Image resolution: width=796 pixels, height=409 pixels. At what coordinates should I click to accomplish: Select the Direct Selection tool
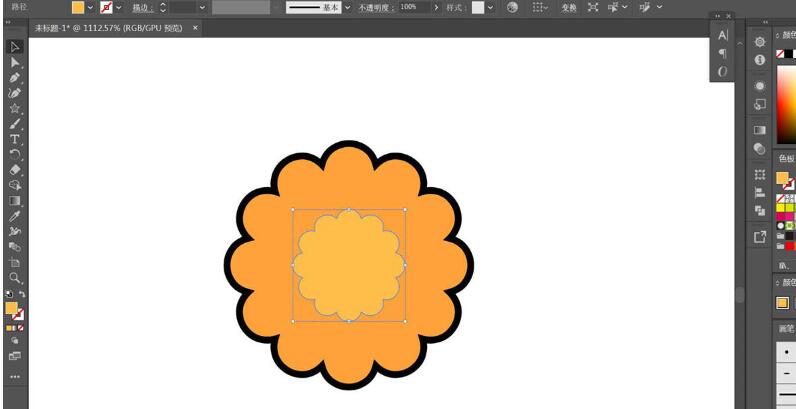coord(15,62)
